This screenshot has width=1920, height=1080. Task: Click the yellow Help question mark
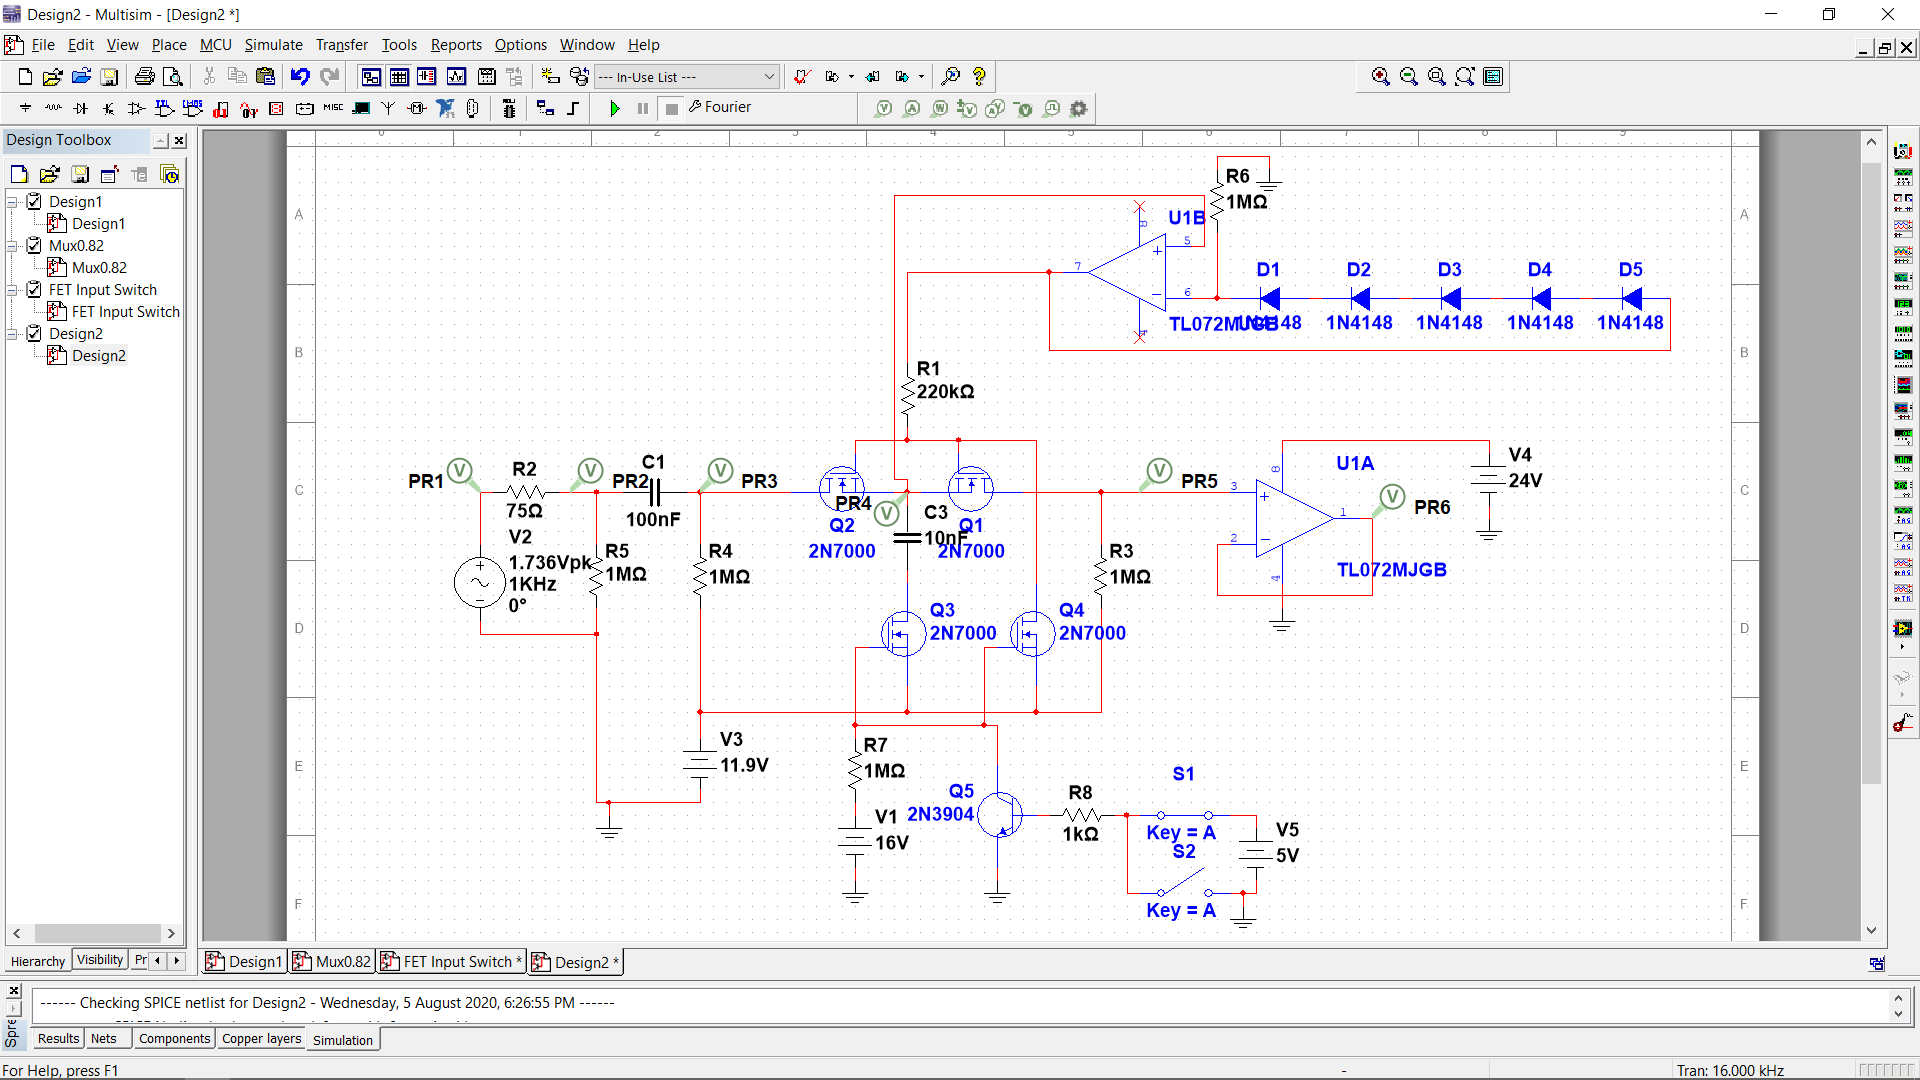pyautogui.click(x=979, y=77)
